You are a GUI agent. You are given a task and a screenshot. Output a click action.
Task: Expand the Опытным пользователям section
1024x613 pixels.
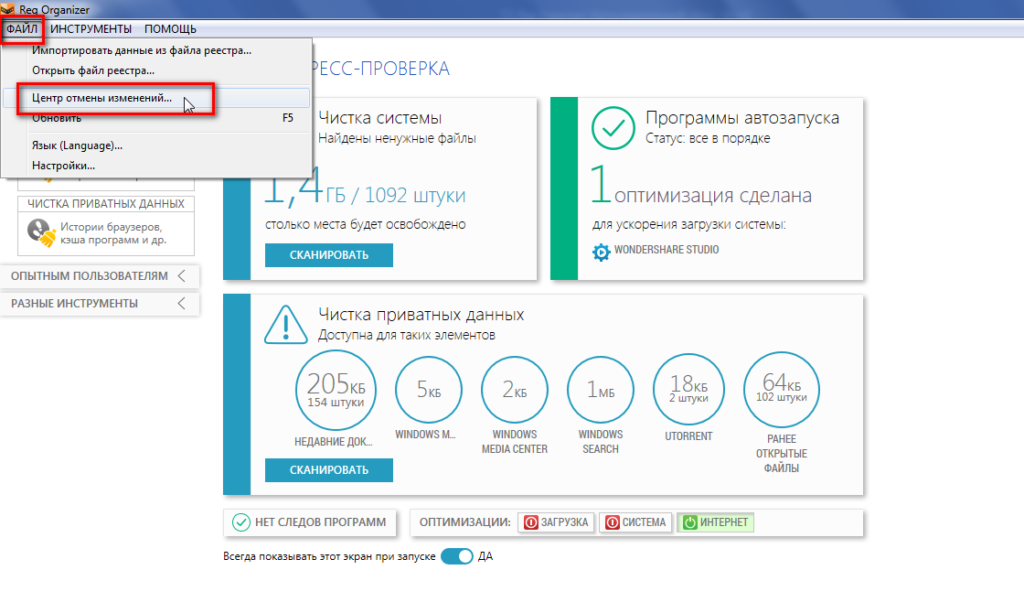[98, 276]
